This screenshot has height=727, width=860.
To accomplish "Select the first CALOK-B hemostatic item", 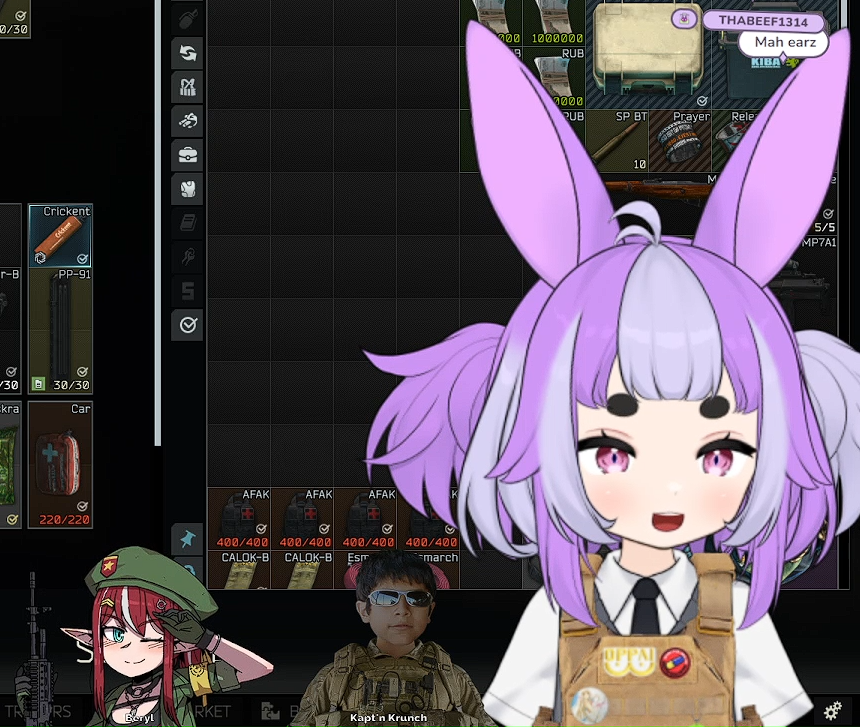I will [x=239, y=570].
